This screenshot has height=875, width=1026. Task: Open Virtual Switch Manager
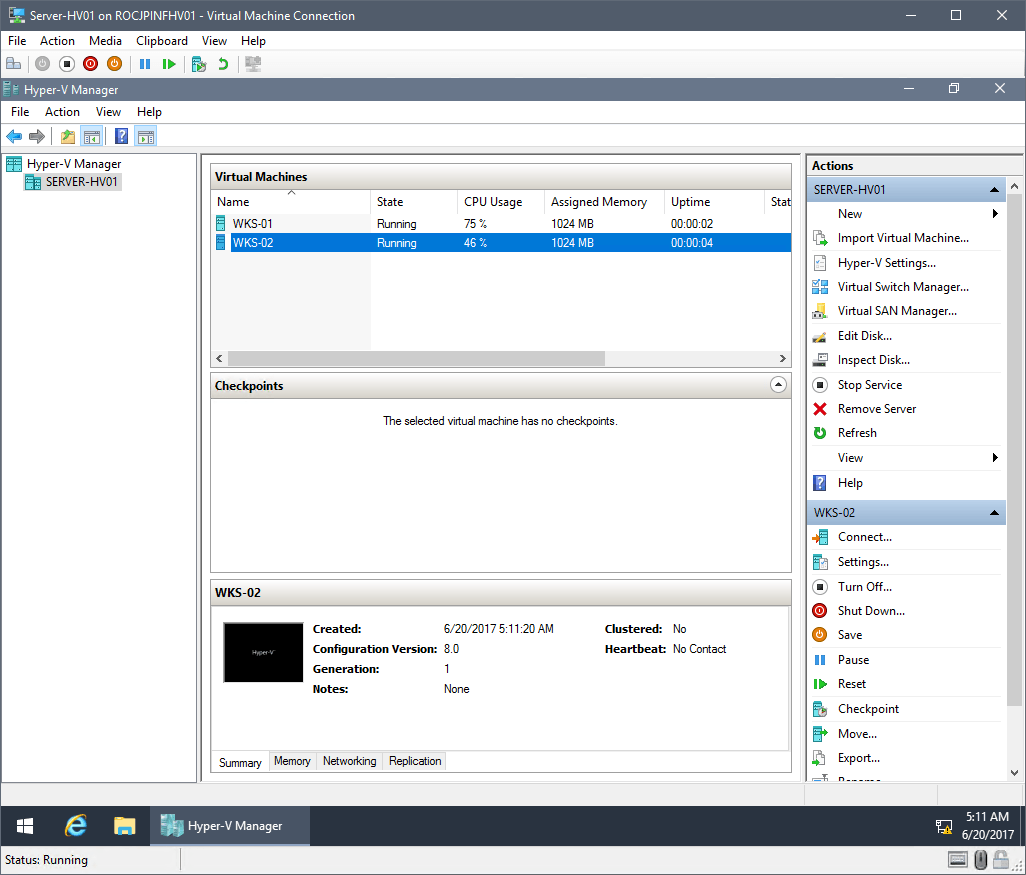(x=903, y=287)
